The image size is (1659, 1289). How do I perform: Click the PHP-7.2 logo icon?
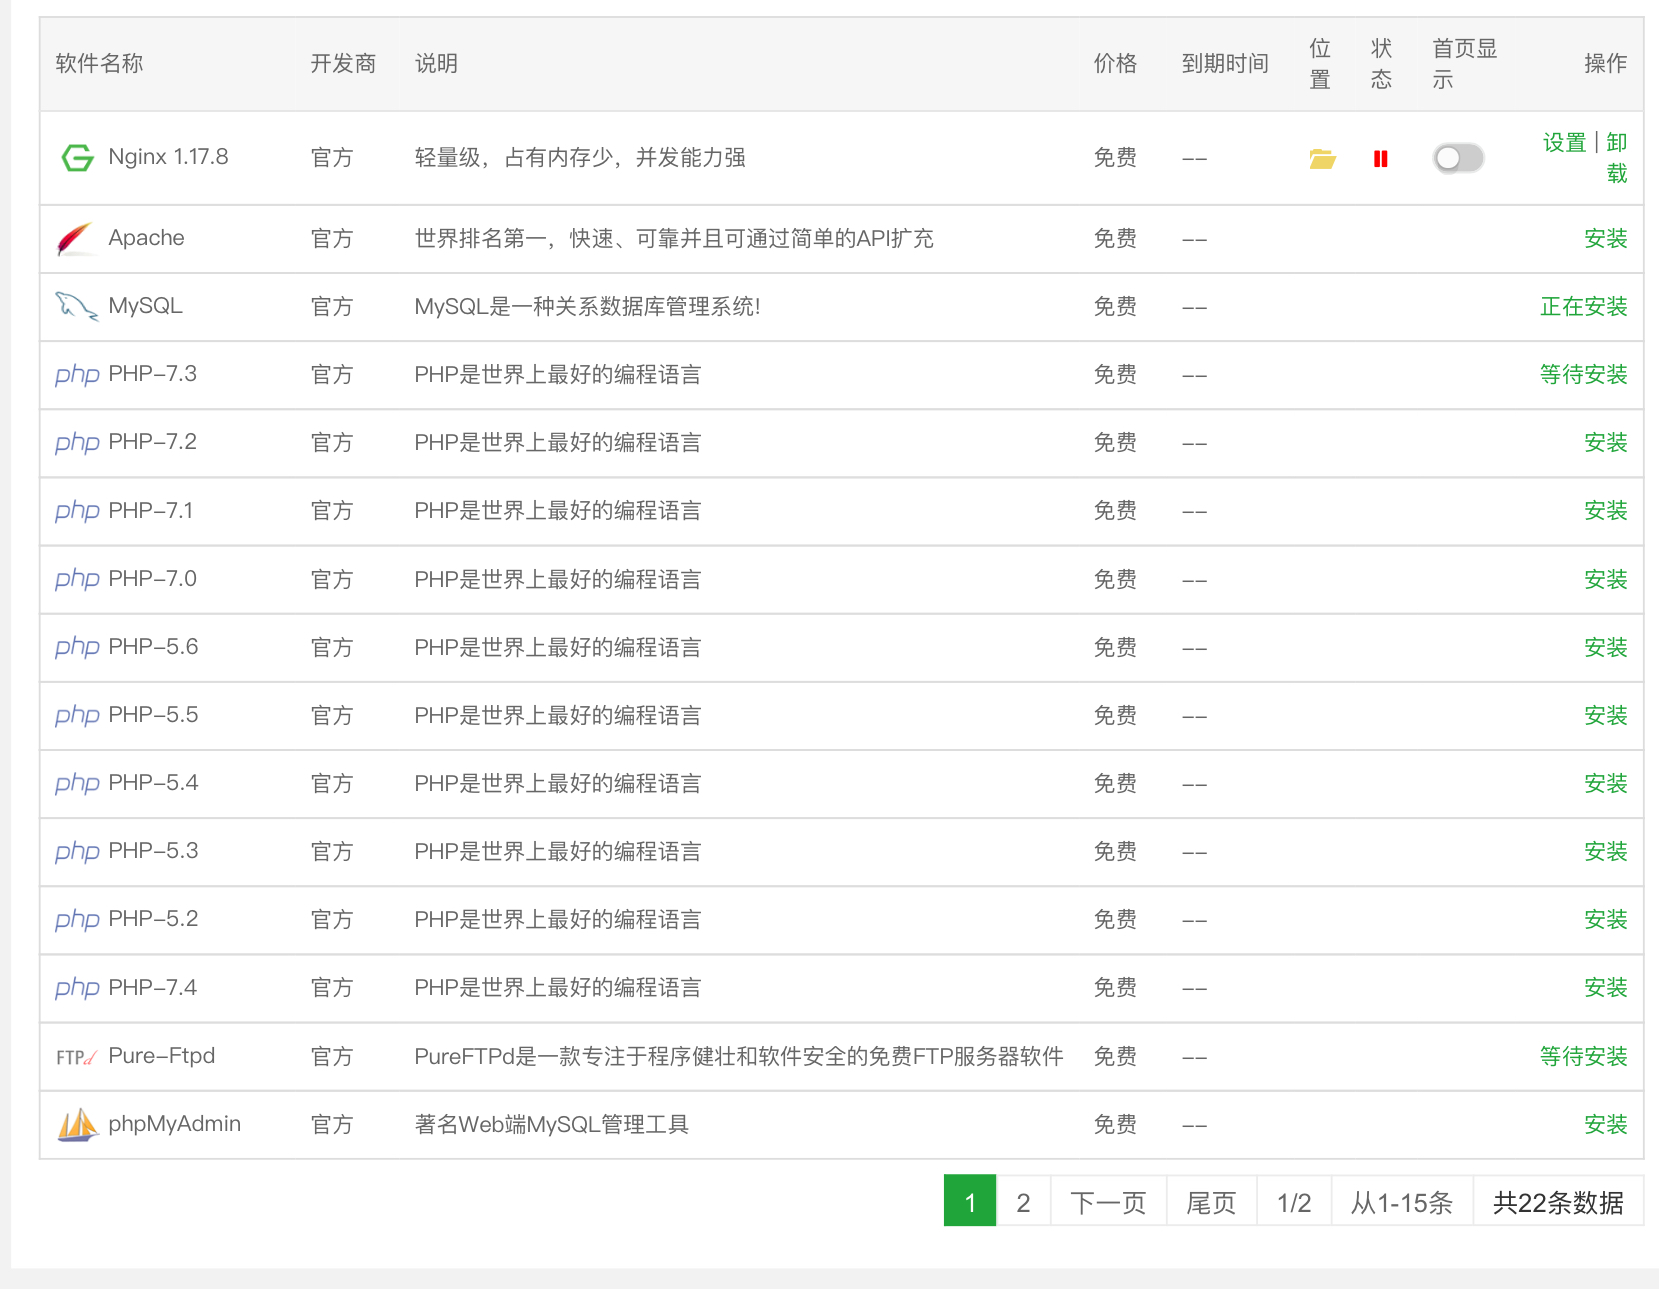tap(77, 443)
